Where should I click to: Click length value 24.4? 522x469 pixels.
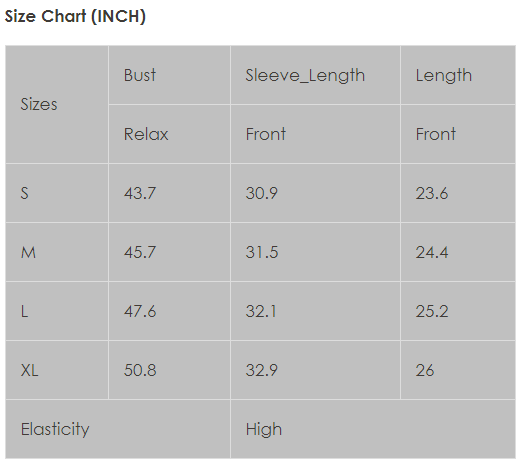[432, 252]
